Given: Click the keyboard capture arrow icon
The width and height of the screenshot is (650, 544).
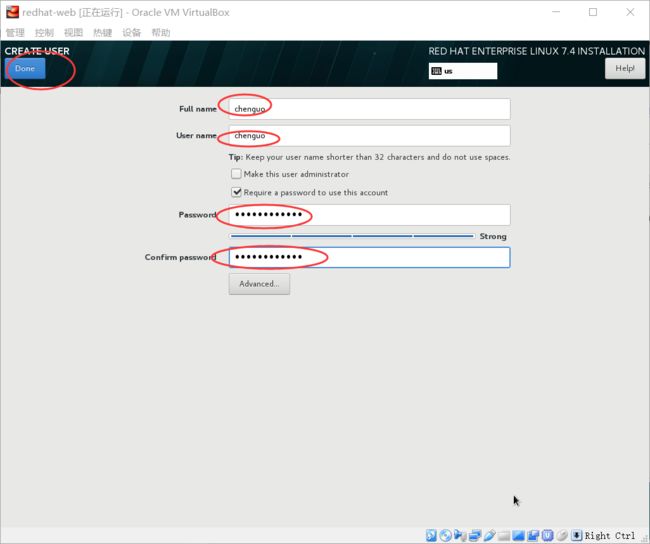Looking at the screenshot, I should click(x=577, y=535).
